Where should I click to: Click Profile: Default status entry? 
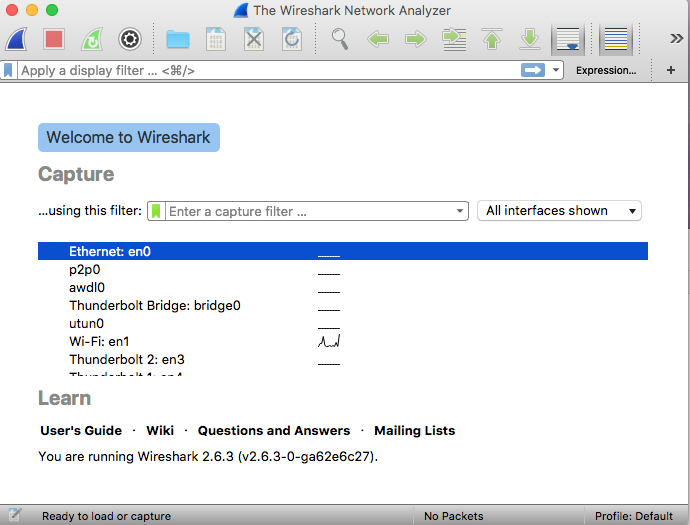tap(634, 516)
